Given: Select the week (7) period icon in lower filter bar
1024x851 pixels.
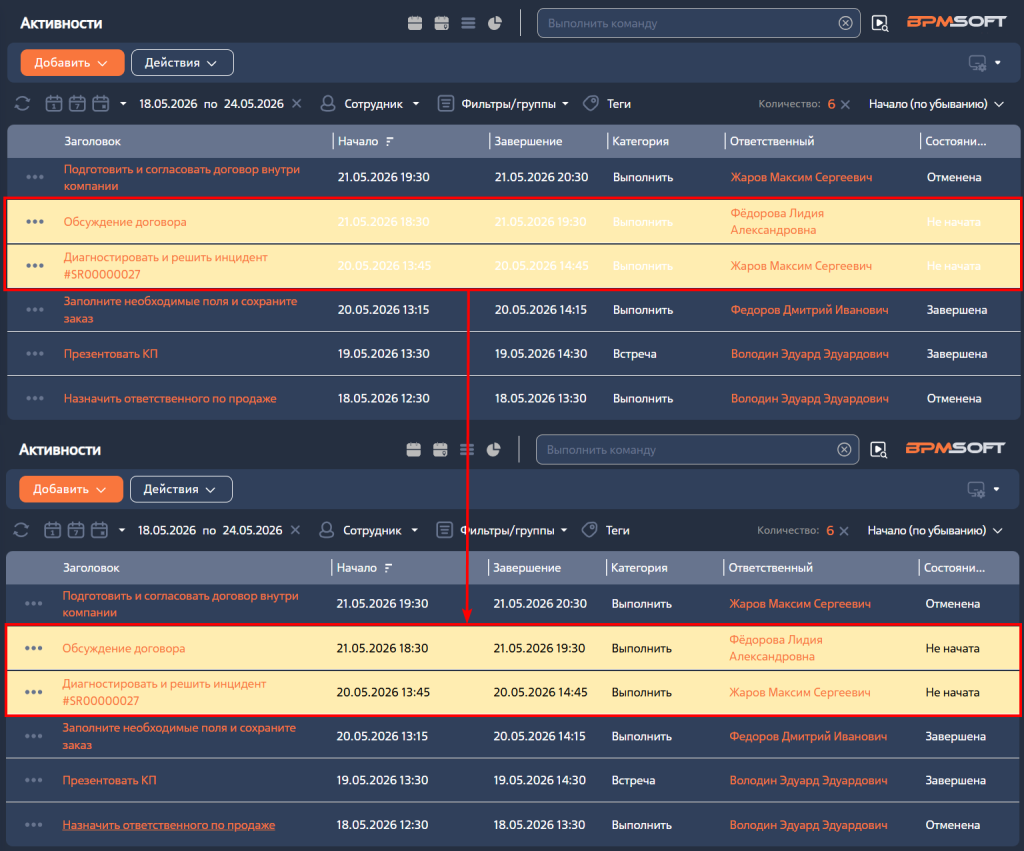Looking at the screenshot, I should (x=76, y=530).
